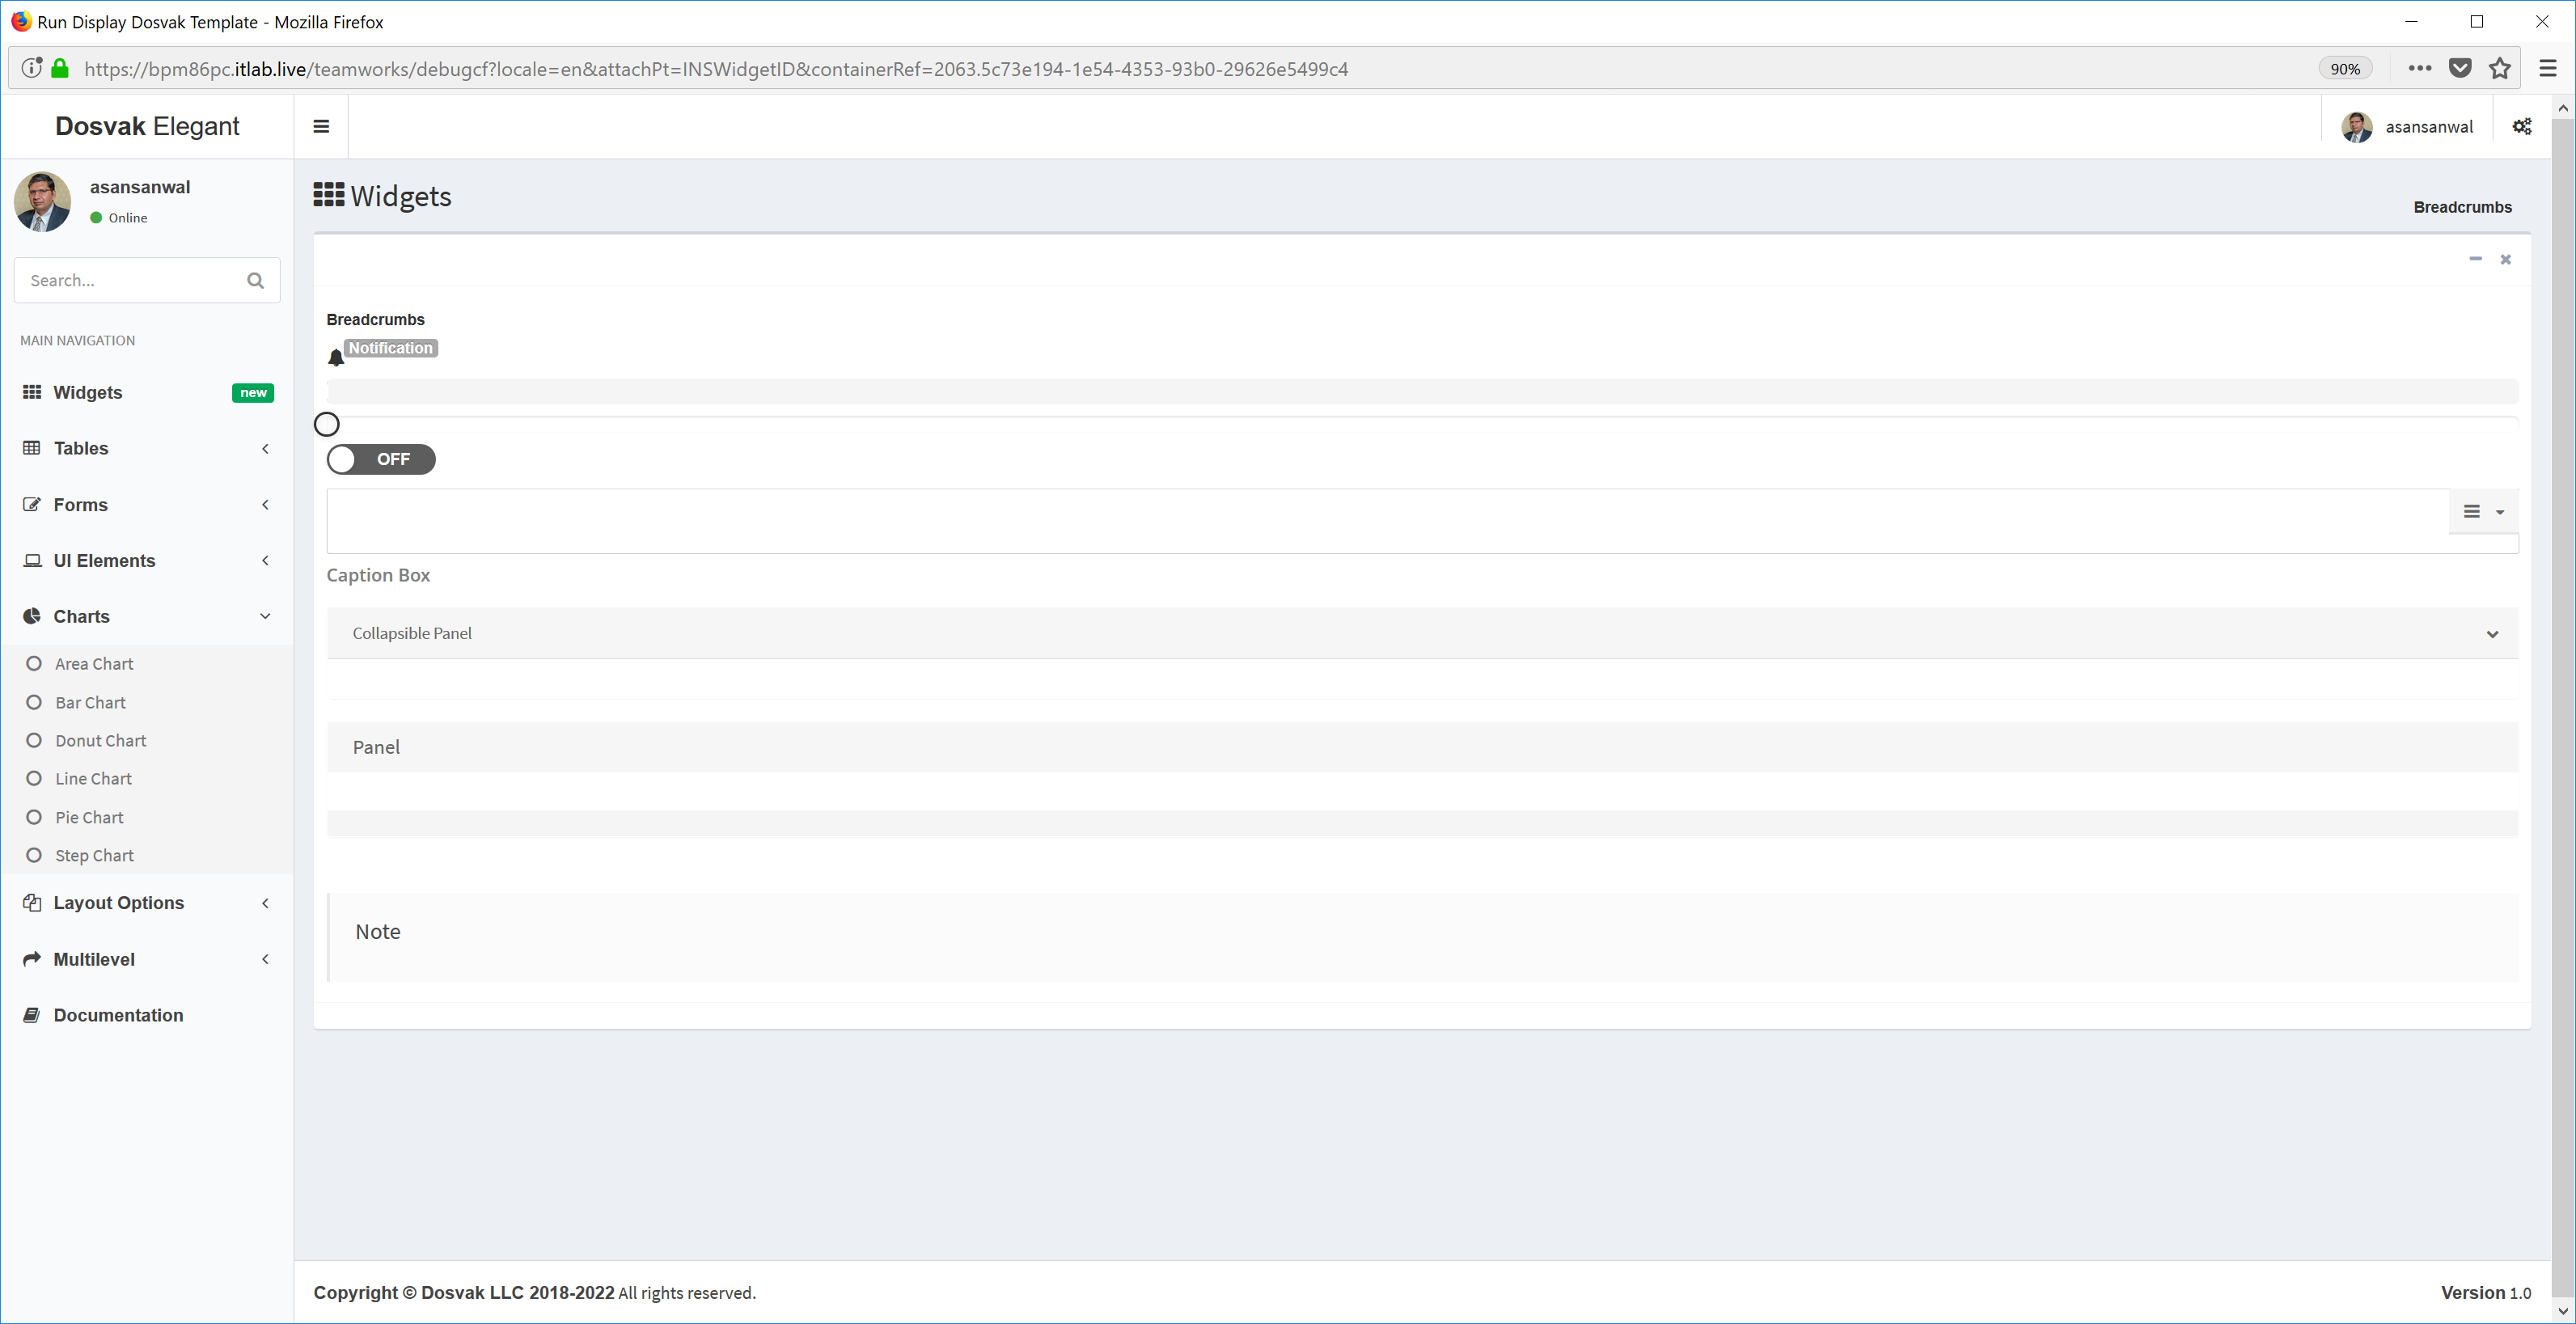This screenshot has width=2576, height=1324.
Task: Open Multilevel sidebar menu item
Action: coord(147,958)
